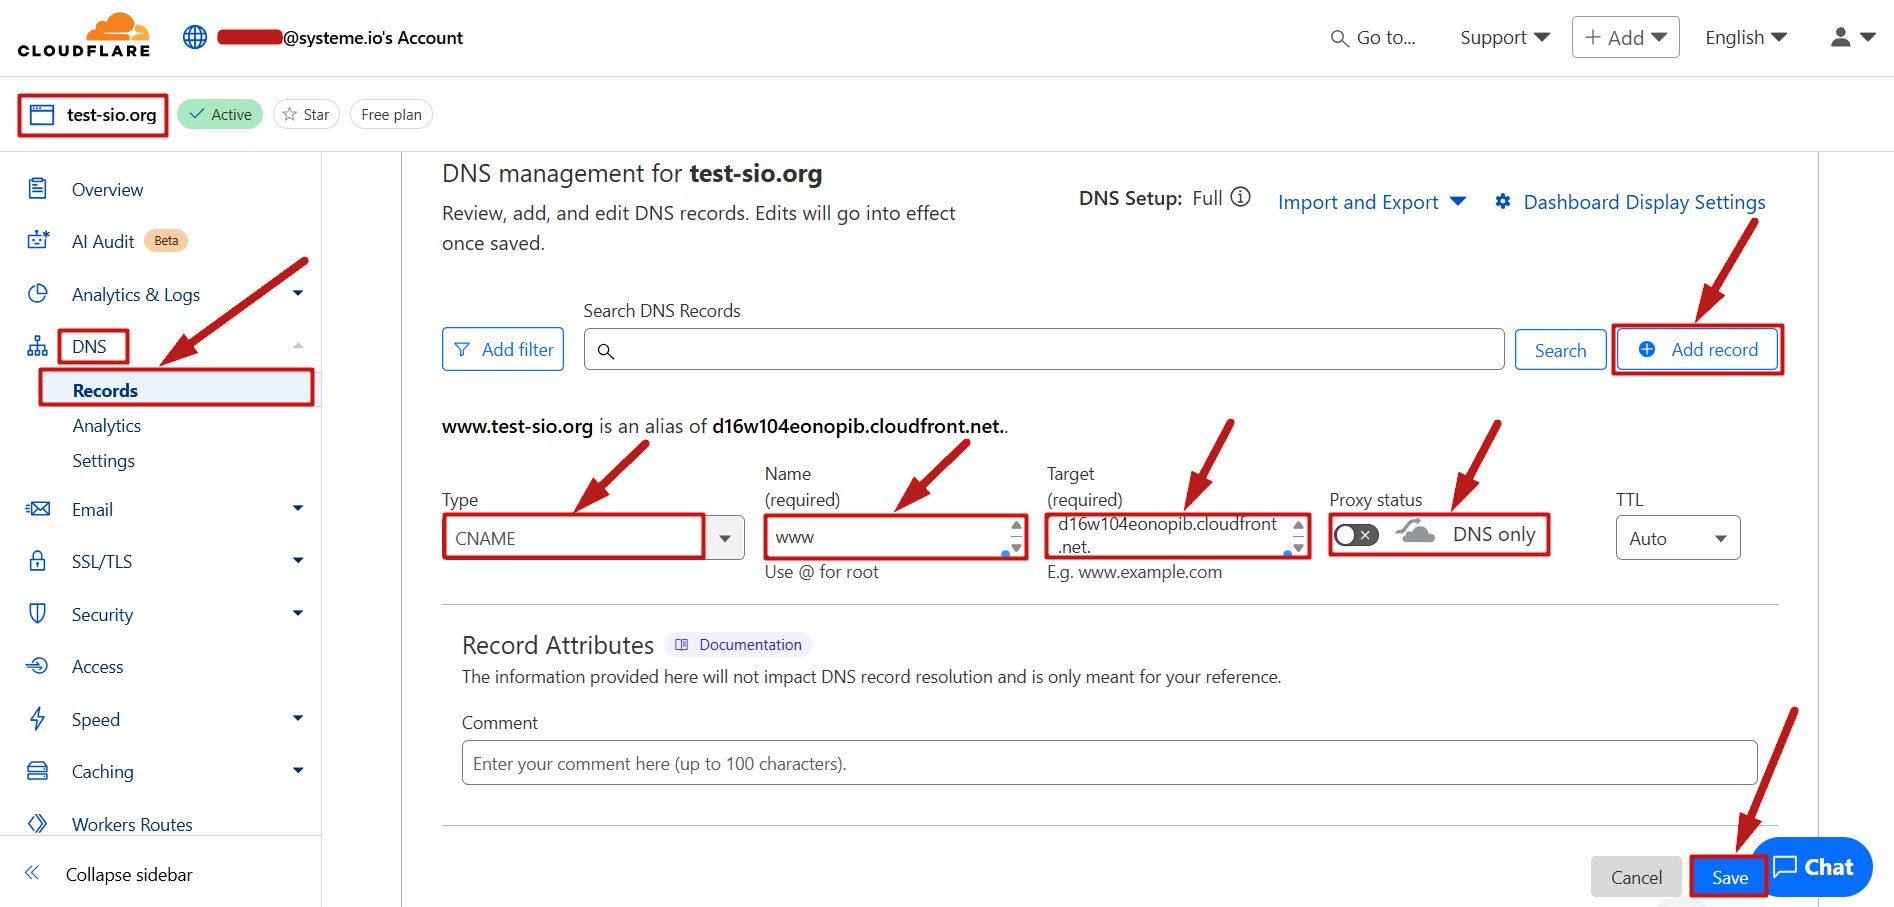Open the Add dropdown in header
The image size is (1894, 907).
point(1625,37)
